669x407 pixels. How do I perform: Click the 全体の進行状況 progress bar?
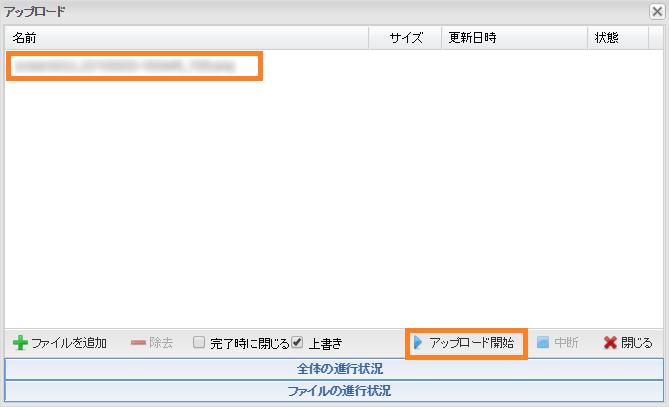[334, 369]
